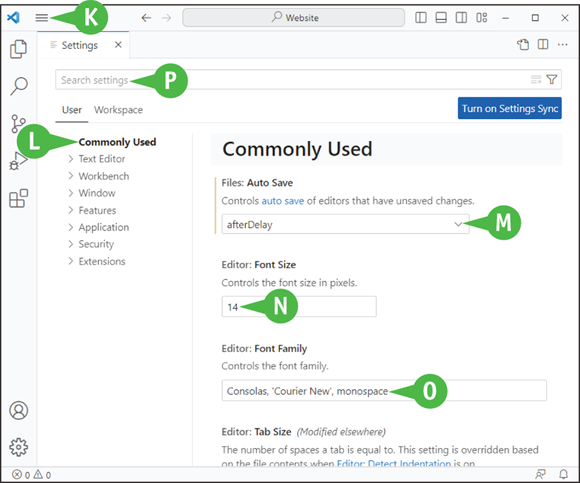
Task: Split the editor to the right
Action: (543, 45)
